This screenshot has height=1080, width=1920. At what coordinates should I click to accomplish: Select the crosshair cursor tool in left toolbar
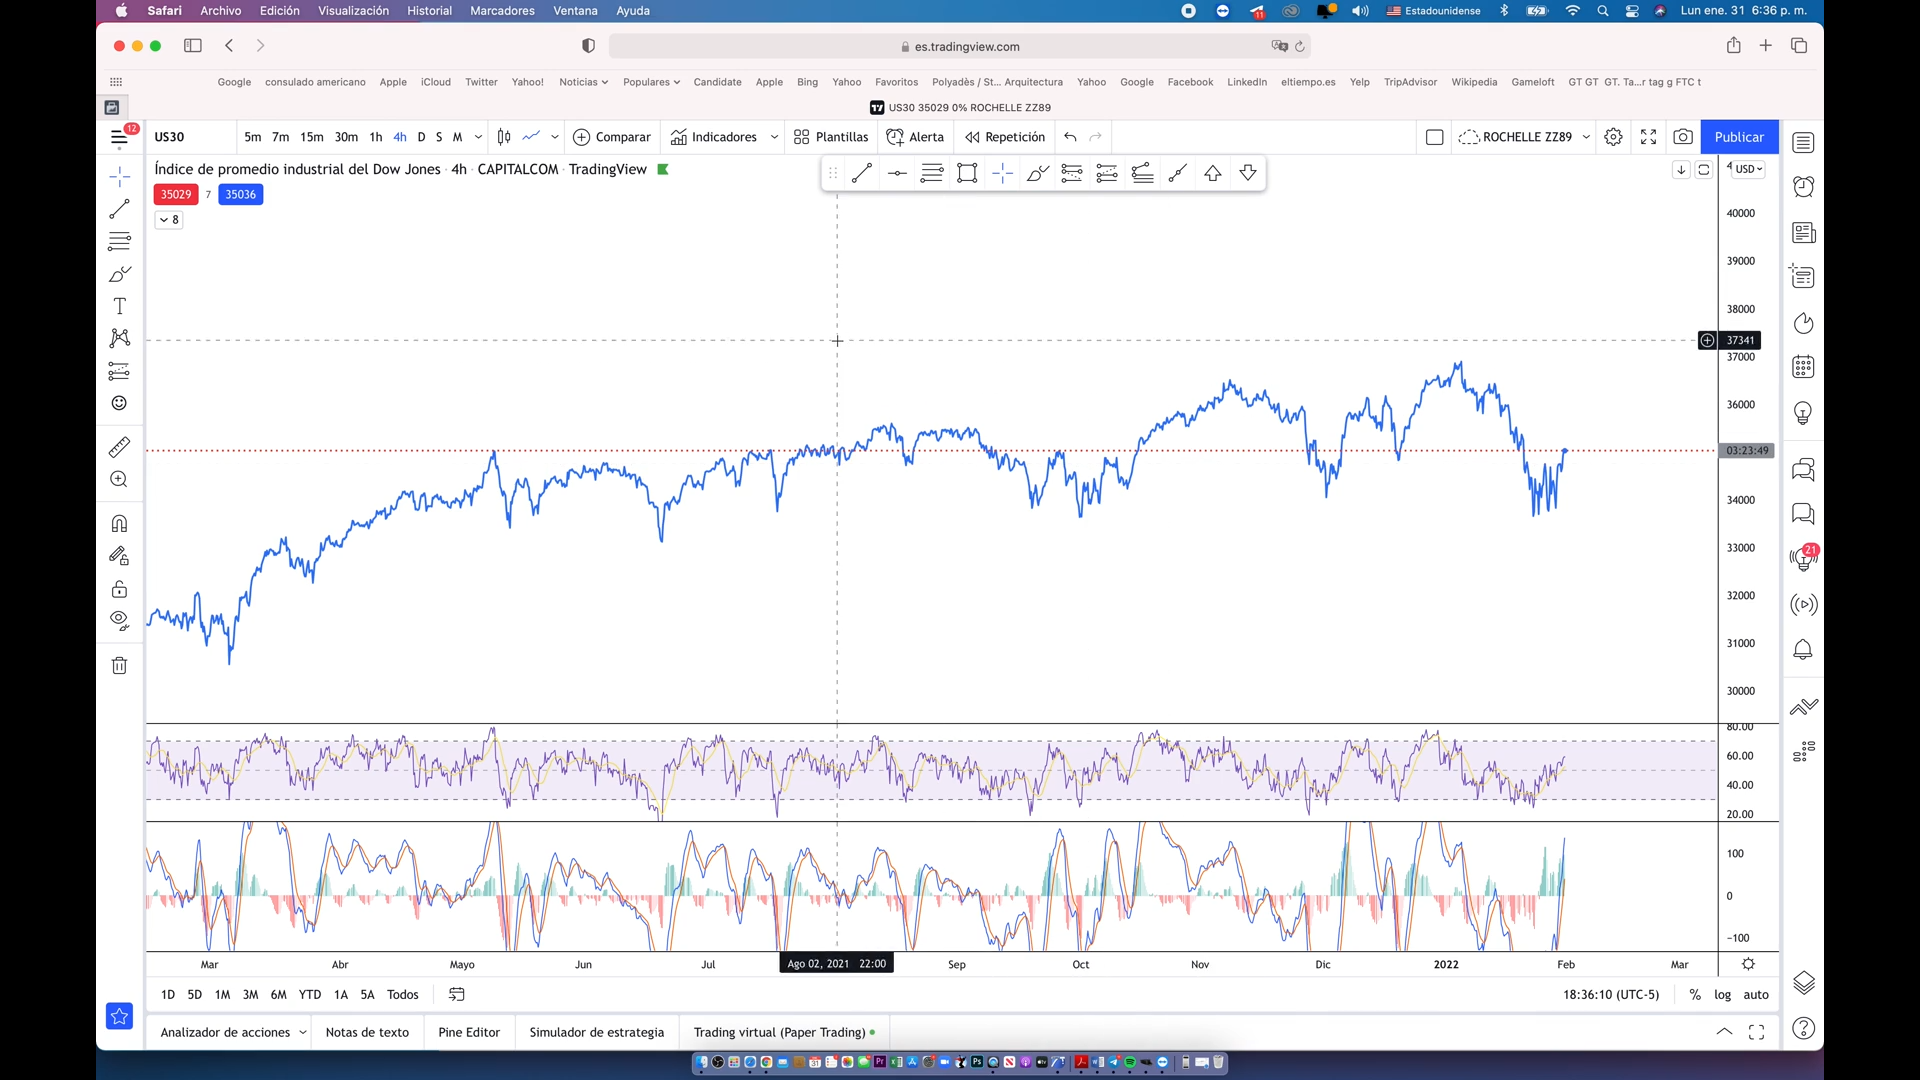point(119,177)
